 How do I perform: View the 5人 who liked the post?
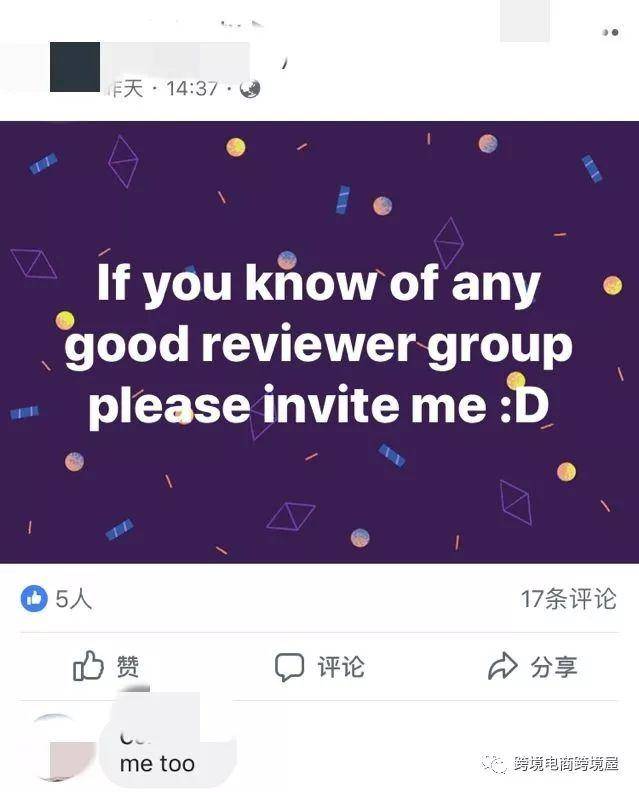click(74, 599)
